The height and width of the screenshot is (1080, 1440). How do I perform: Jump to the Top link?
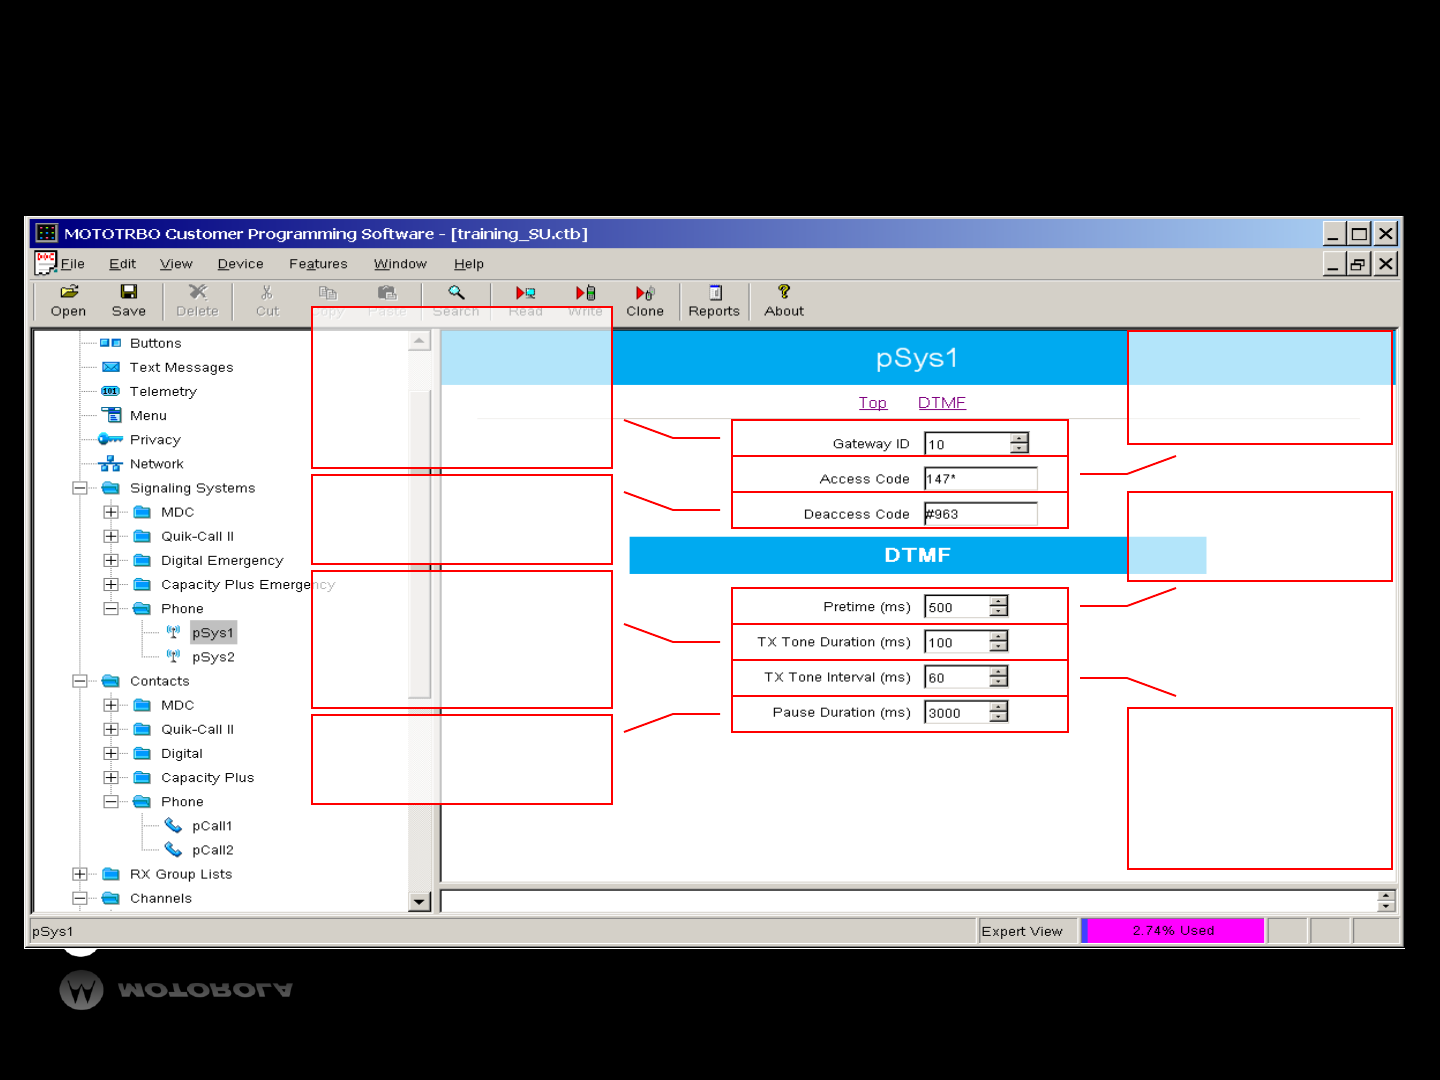[x=873, y=403]
